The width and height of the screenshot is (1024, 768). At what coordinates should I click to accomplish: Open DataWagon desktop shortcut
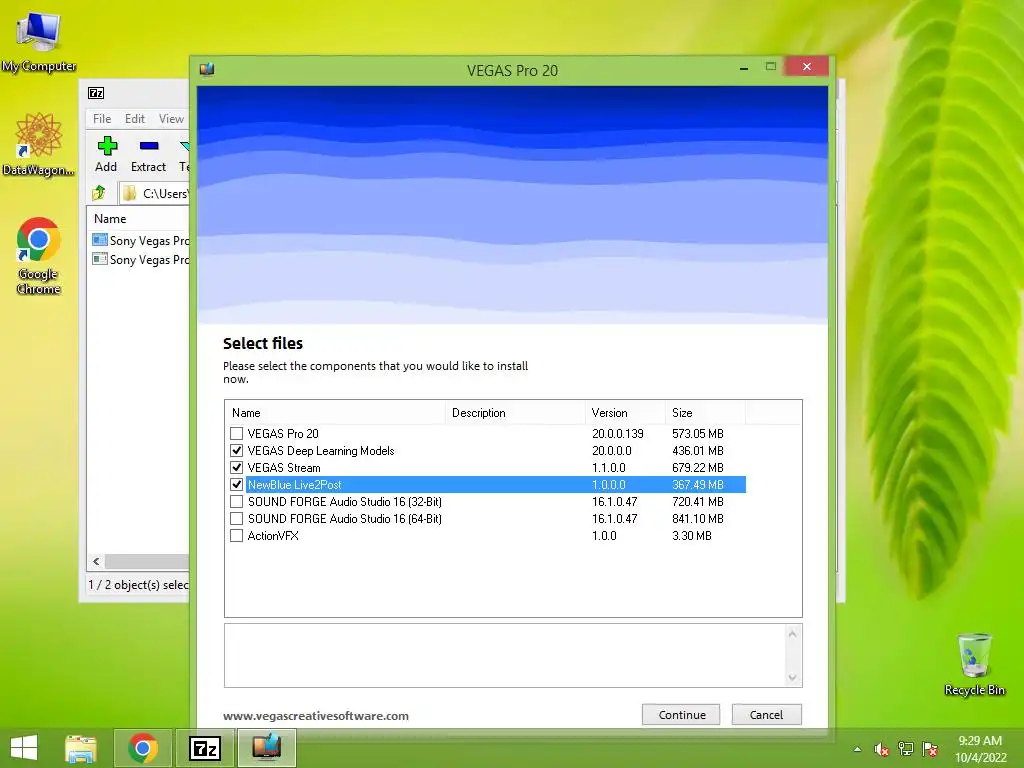click(x=39, y=144)
